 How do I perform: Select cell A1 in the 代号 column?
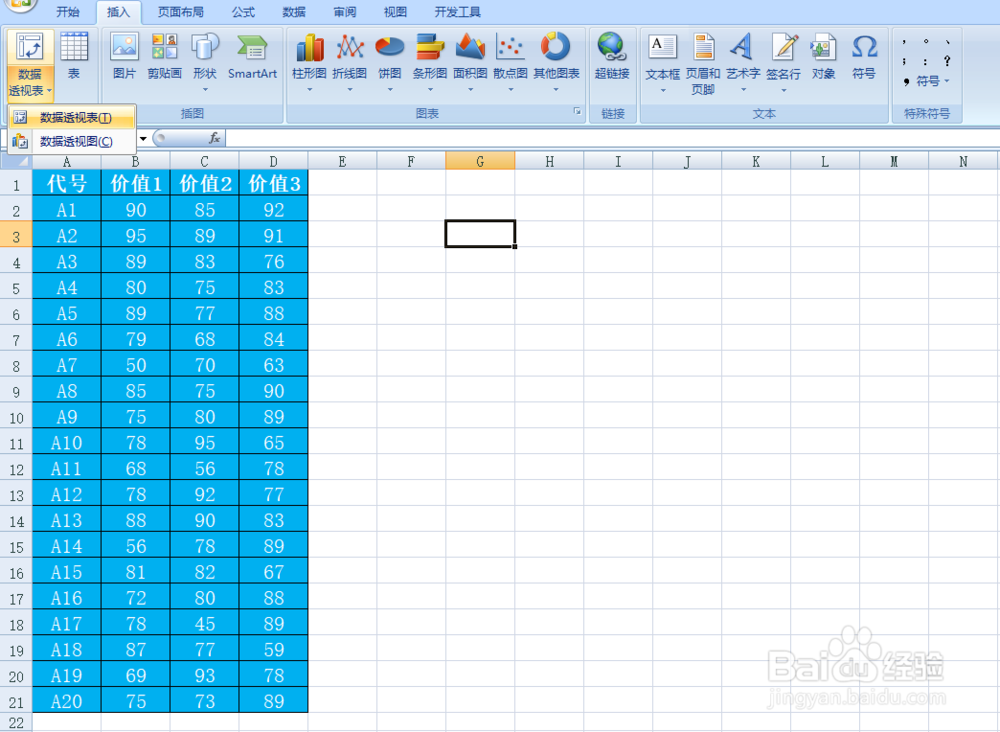pos(66,210)
